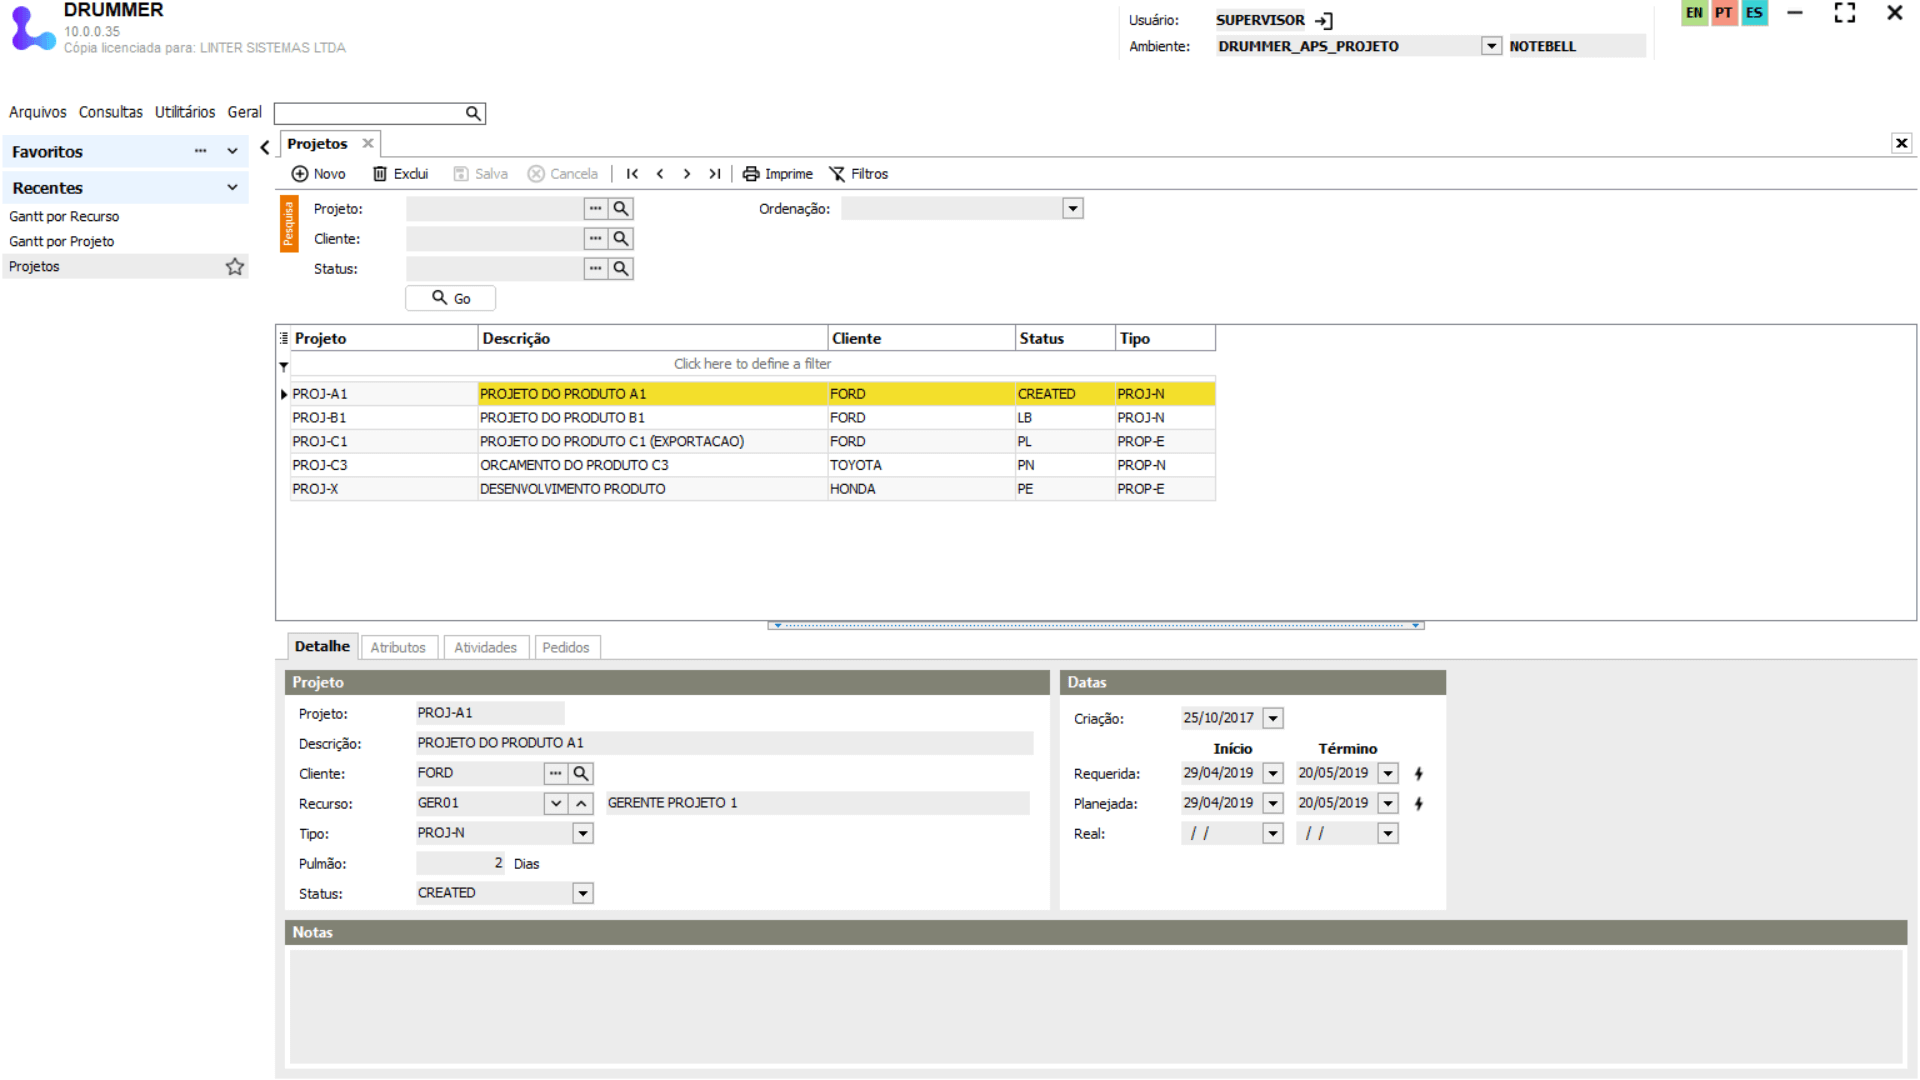Go to the first record arrow

pos(632,174)
